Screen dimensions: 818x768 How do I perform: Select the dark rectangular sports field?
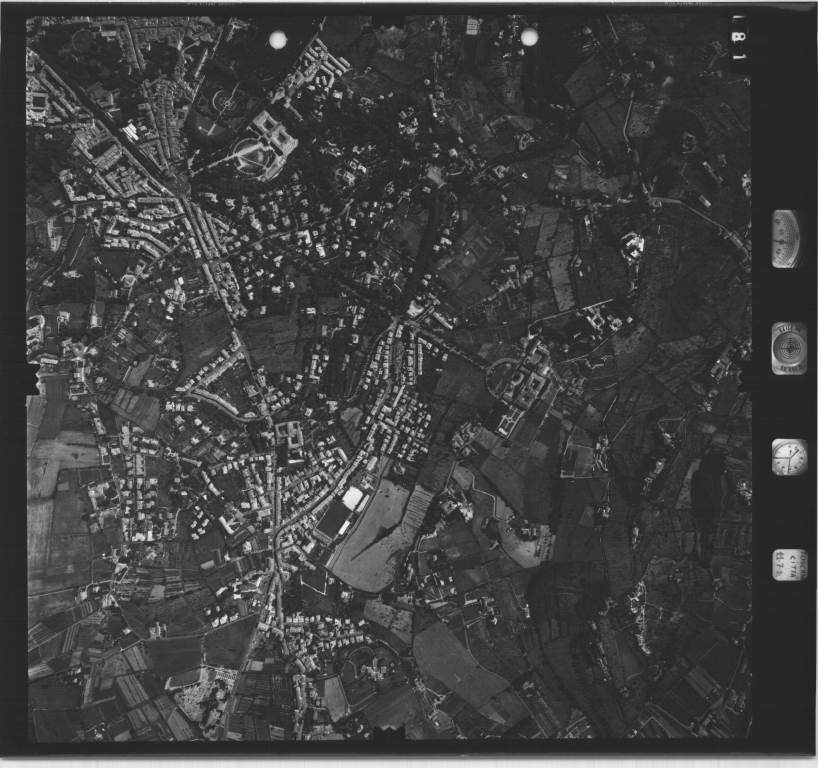point(332,522)
